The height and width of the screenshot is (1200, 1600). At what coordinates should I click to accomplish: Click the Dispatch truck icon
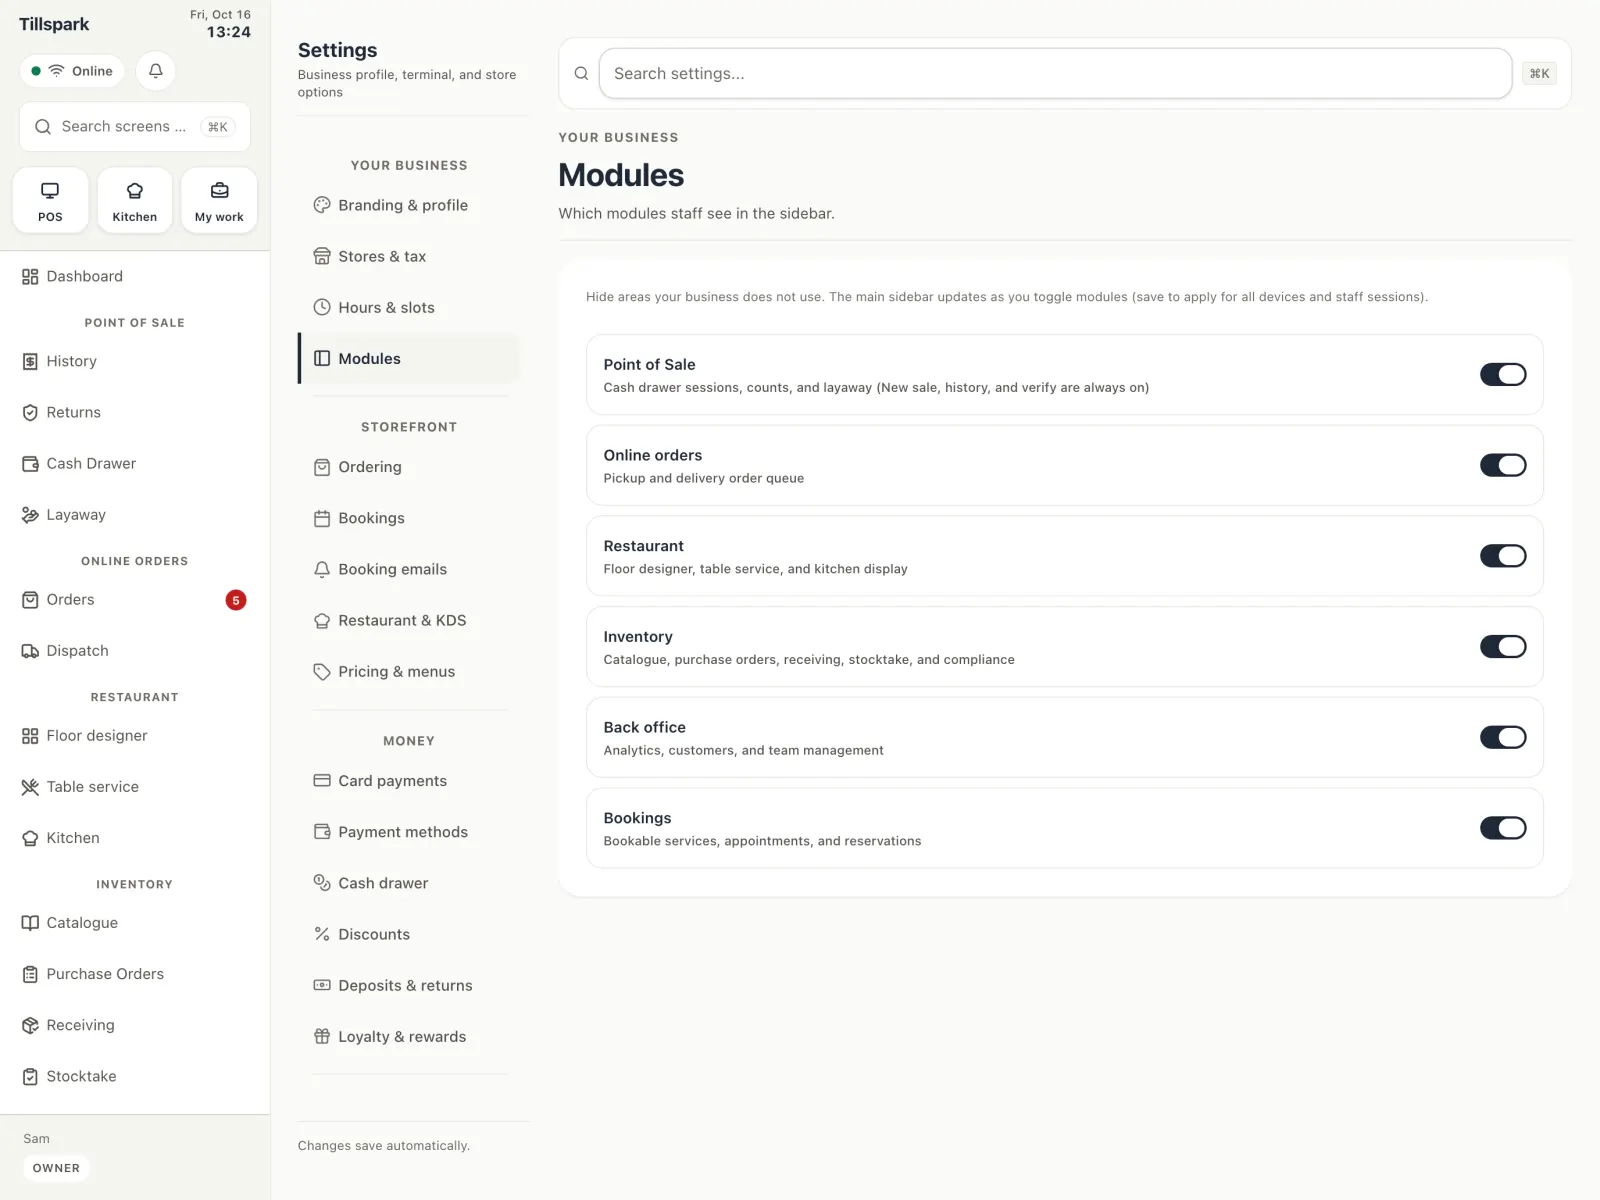pyautogui.click(x=30, y=651)
